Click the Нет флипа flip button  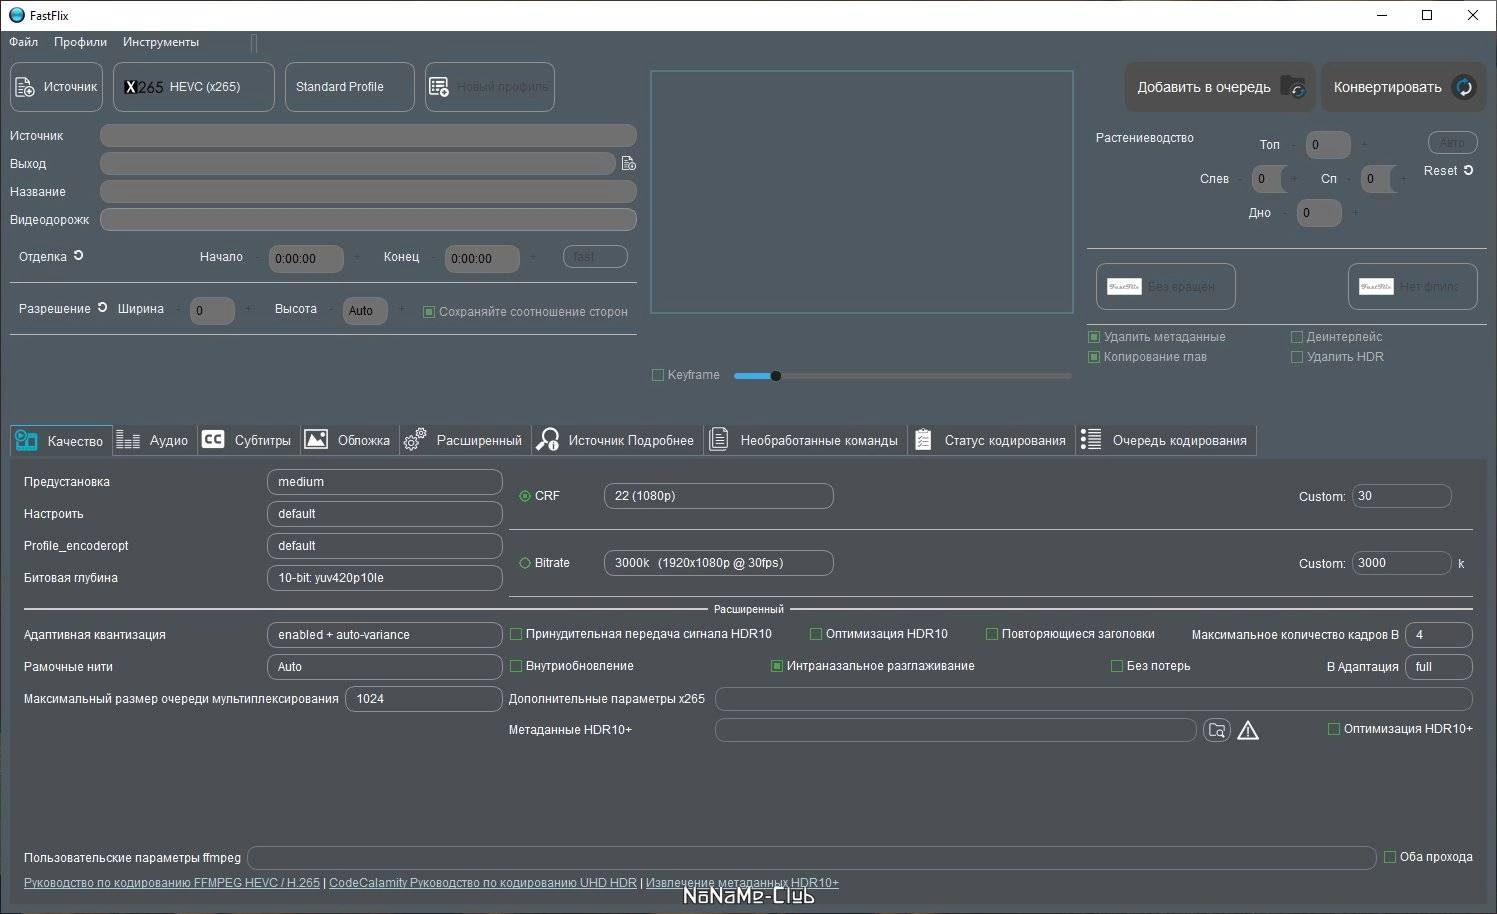click(x=1413, y=287)
